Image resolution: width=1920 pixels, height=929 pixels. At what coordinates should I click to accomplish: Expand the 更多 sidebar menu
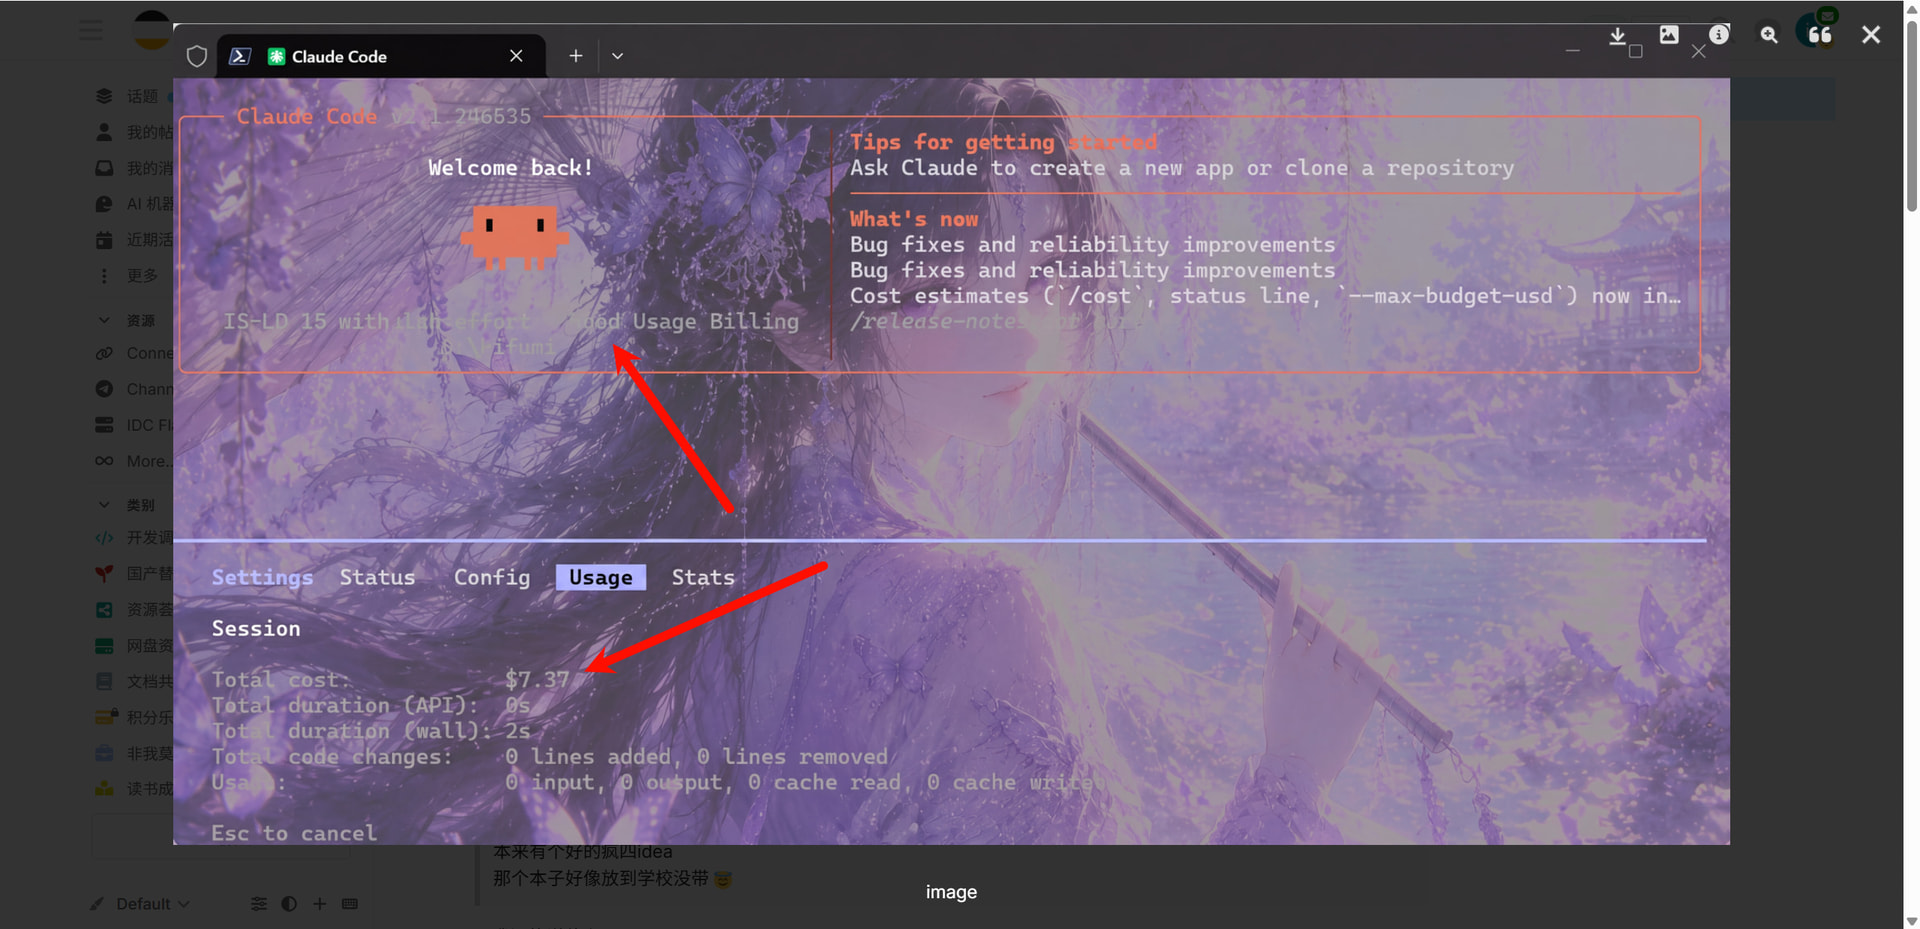pos(126,275)
